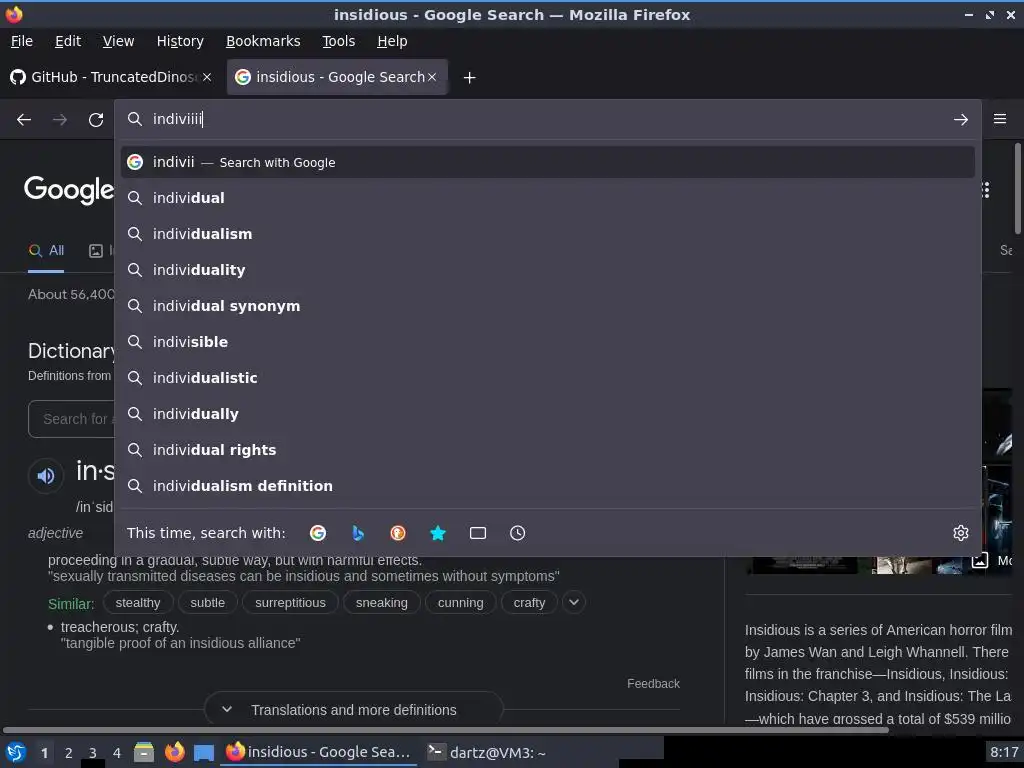
Task: Select suggestion 'individual synonym'
Action: coord(547,306)
